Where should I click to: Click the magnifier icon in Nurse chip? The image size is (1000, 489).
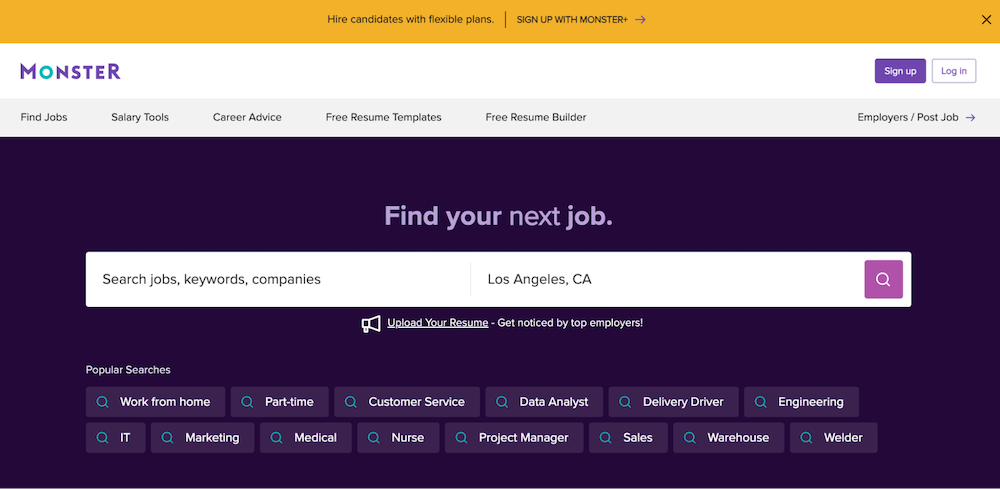(374, 438)
